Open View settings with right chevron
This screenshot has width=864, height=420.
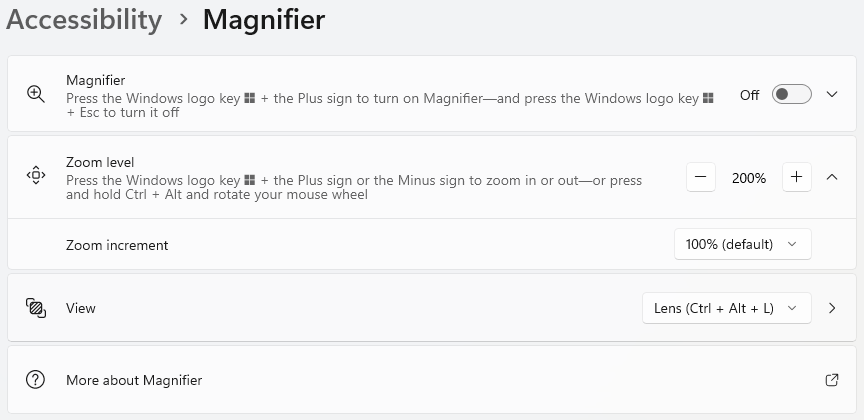pos(832,308)
